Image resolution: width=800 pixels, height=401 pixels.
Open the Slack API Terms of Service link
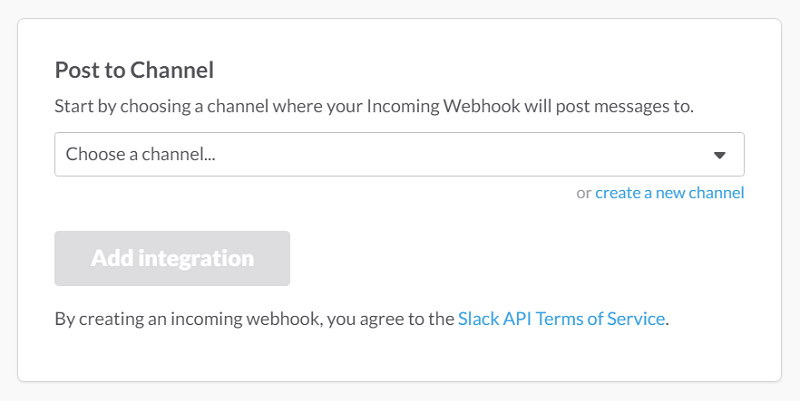click(x=561, y=319)
